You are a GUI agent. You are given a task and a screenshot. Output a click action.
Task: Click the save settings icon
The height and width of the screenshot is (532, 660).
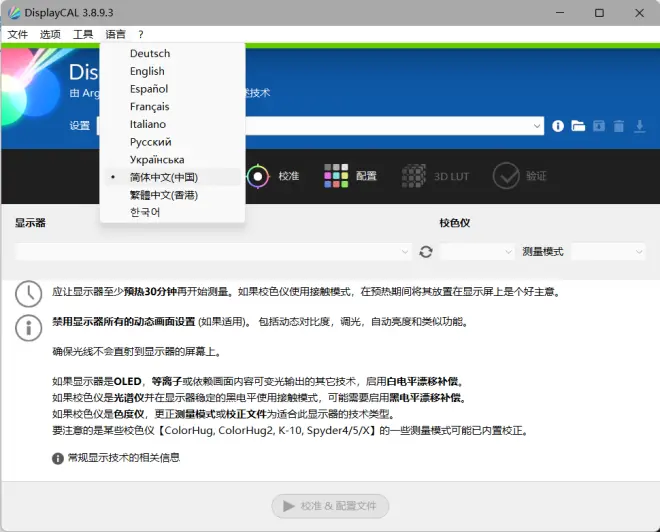coord(599,126)
